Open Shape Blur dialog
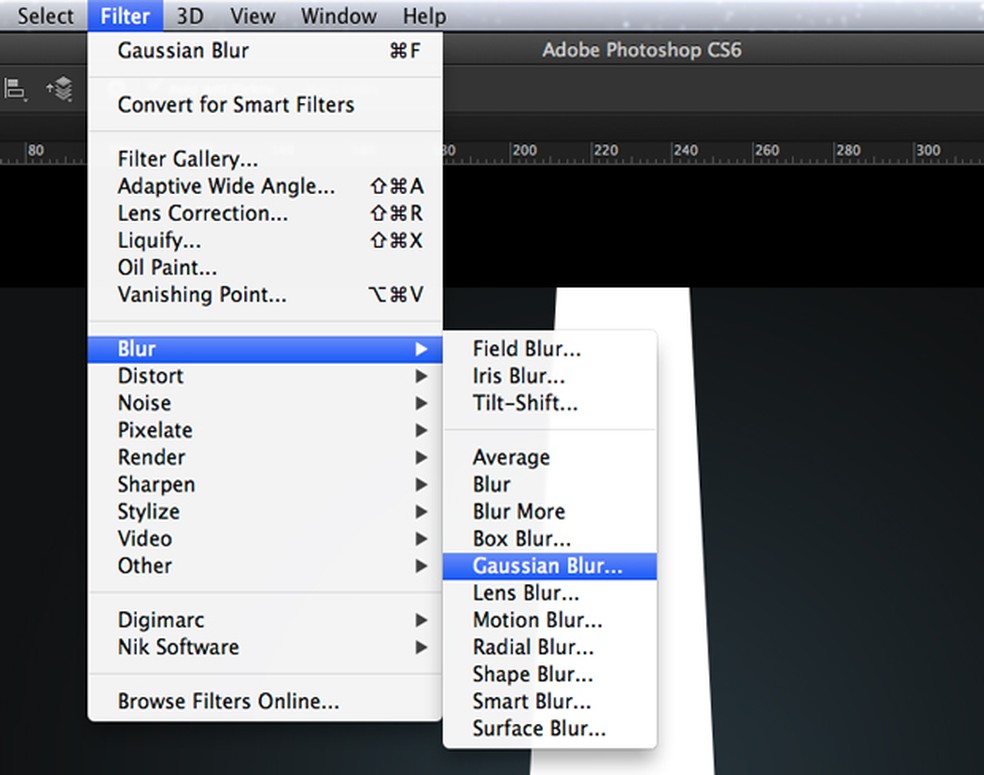 click(x=550, y=675)
